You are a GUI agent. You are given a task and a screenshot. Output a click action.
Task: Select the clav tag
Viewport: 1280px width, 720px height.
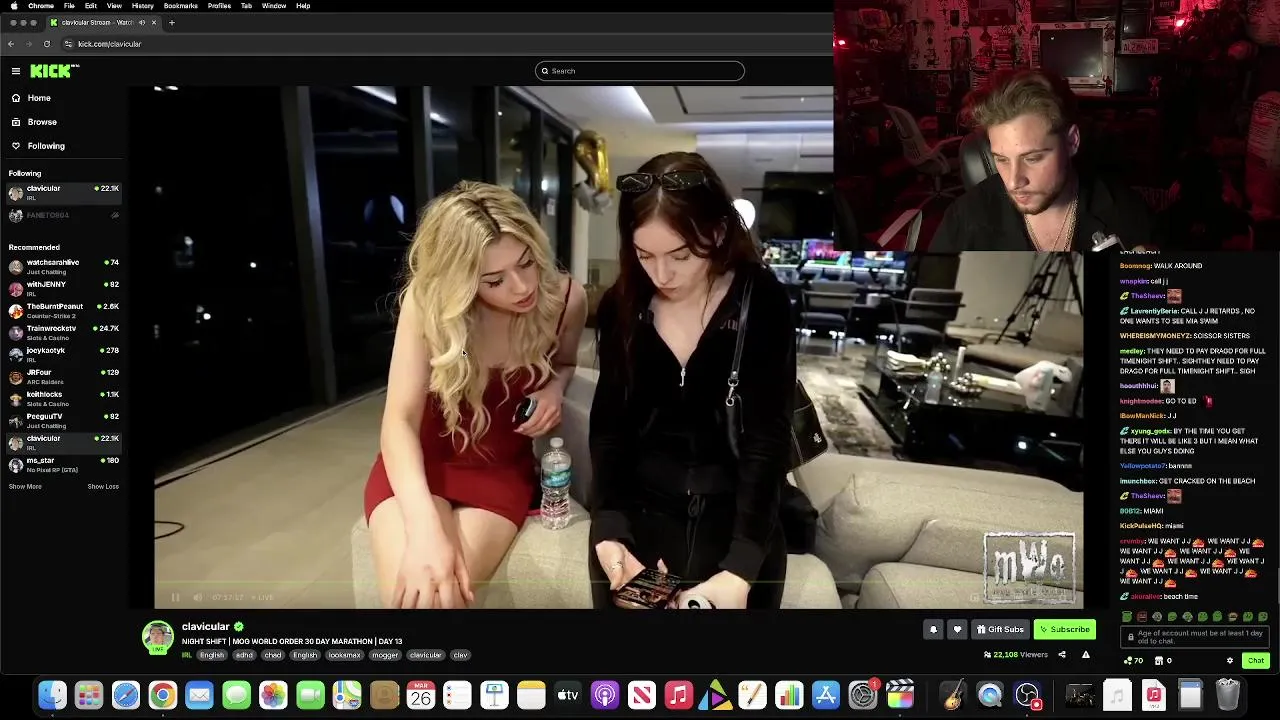tap(460, 655)
